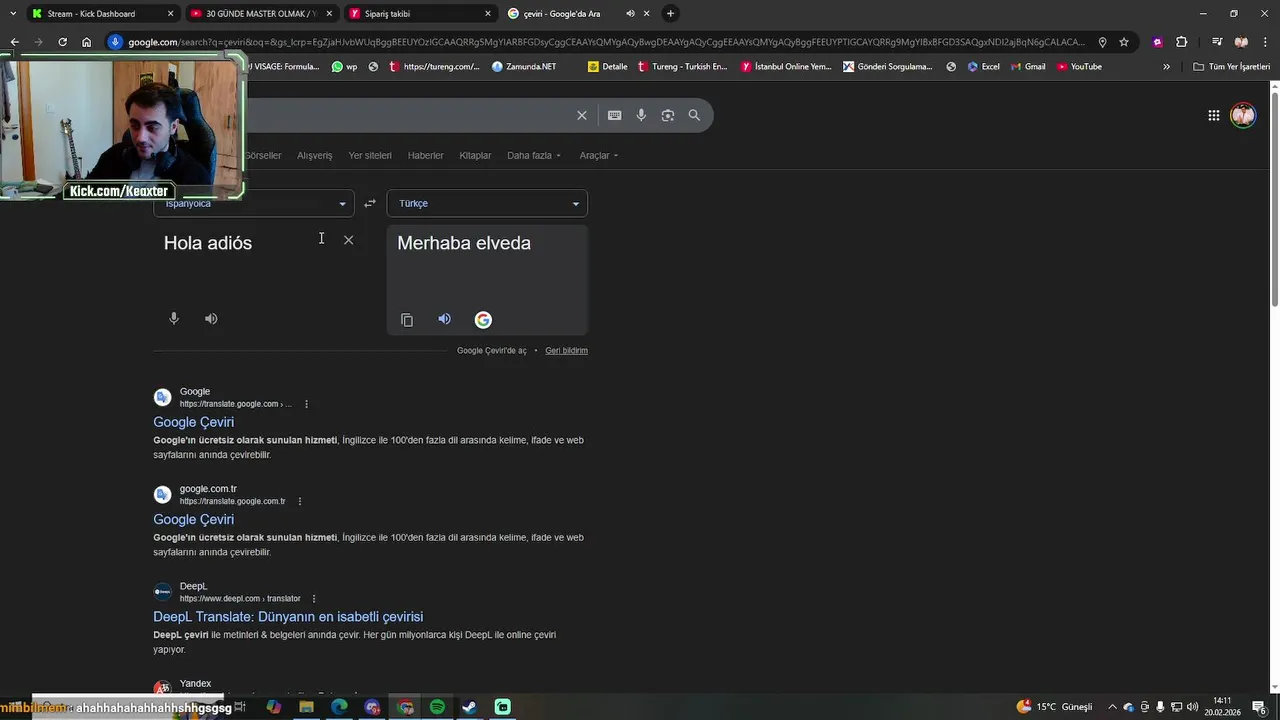The height and width of the screenshot is (720, 1280).
Task: Click the "Google Çeviri'de aç" link
Action: pos(492,351)
